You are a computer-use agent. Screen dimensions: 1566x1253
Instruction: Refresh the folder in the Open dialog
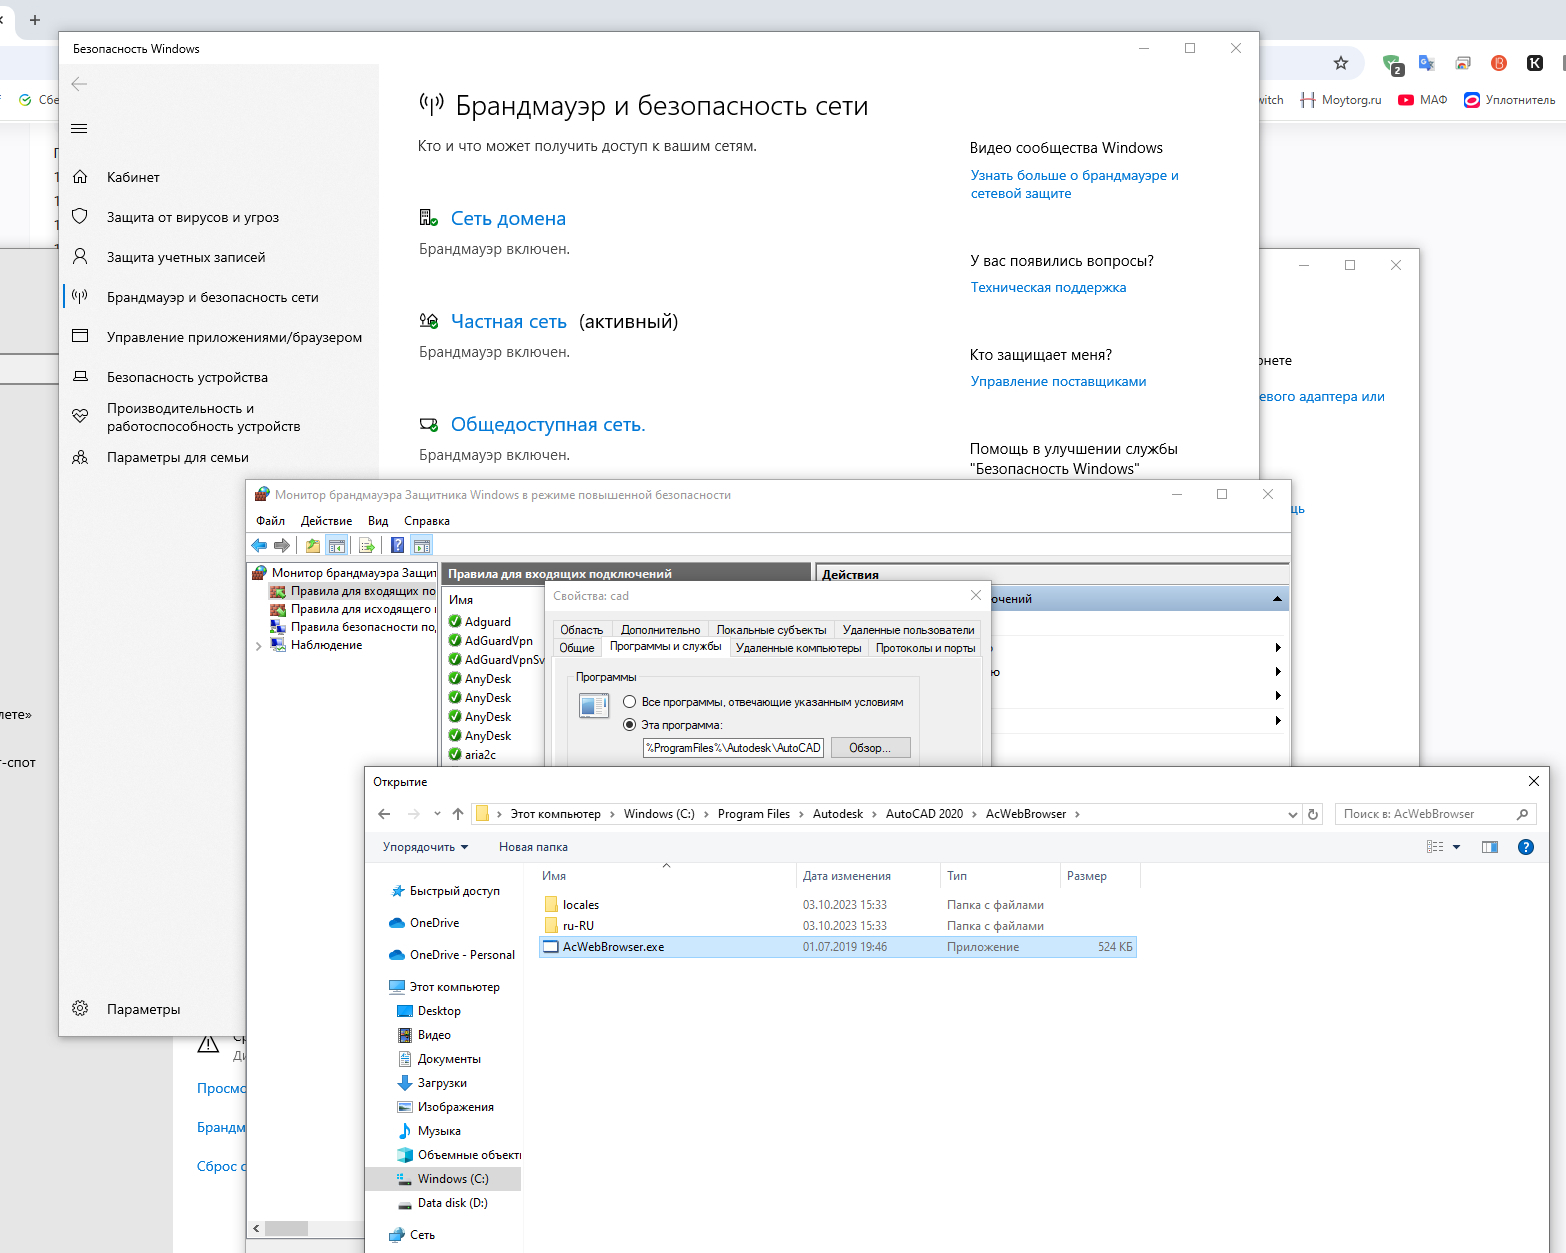tap(1313, 814)
